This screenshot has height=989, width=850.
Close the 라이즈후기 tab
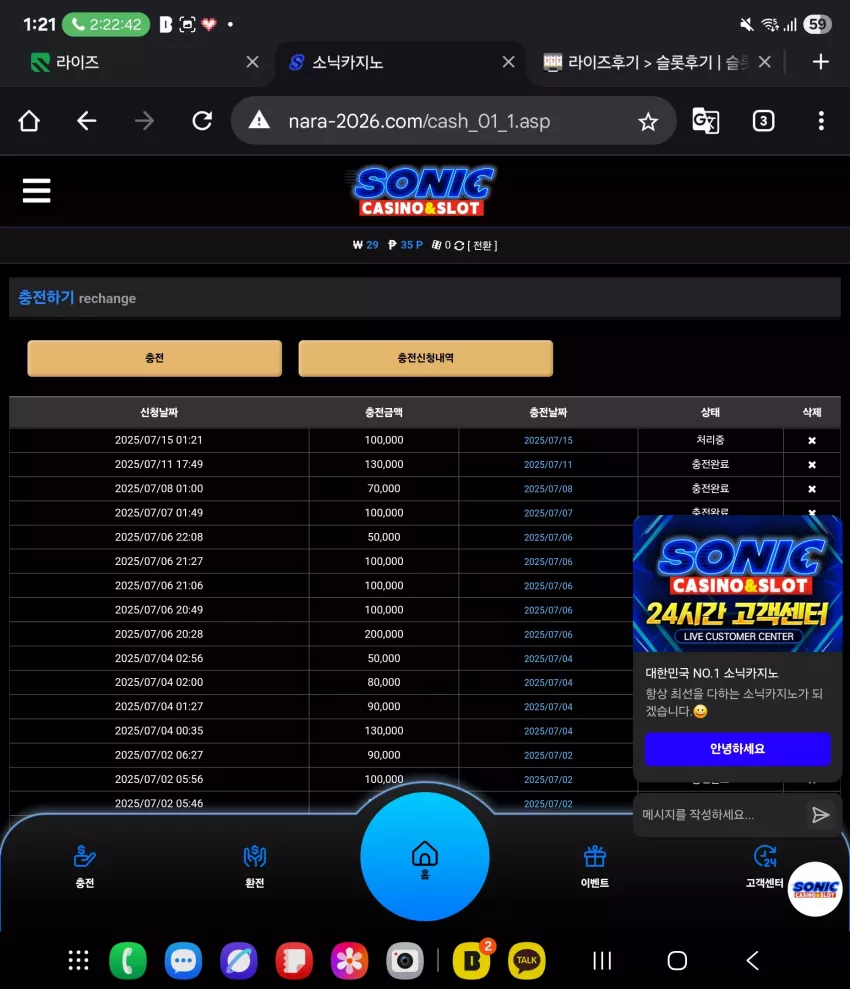tap(764, 62)
